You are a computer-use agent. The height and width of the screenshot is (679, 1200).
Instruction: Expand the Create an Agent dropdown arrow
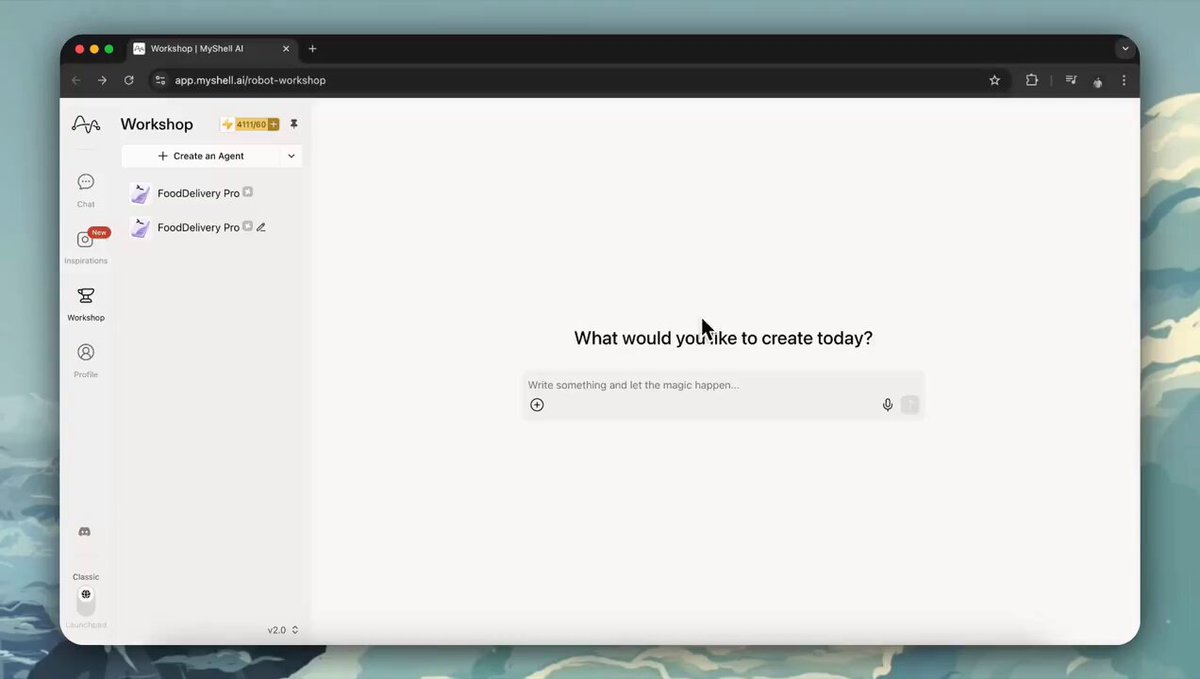click(291, 156)
